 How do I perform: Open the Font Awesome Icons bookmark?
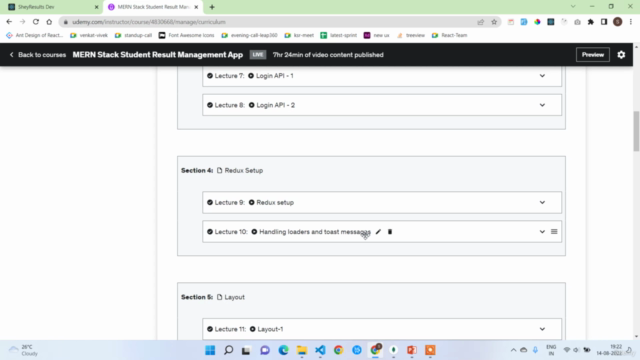click(x=187, y=36)
